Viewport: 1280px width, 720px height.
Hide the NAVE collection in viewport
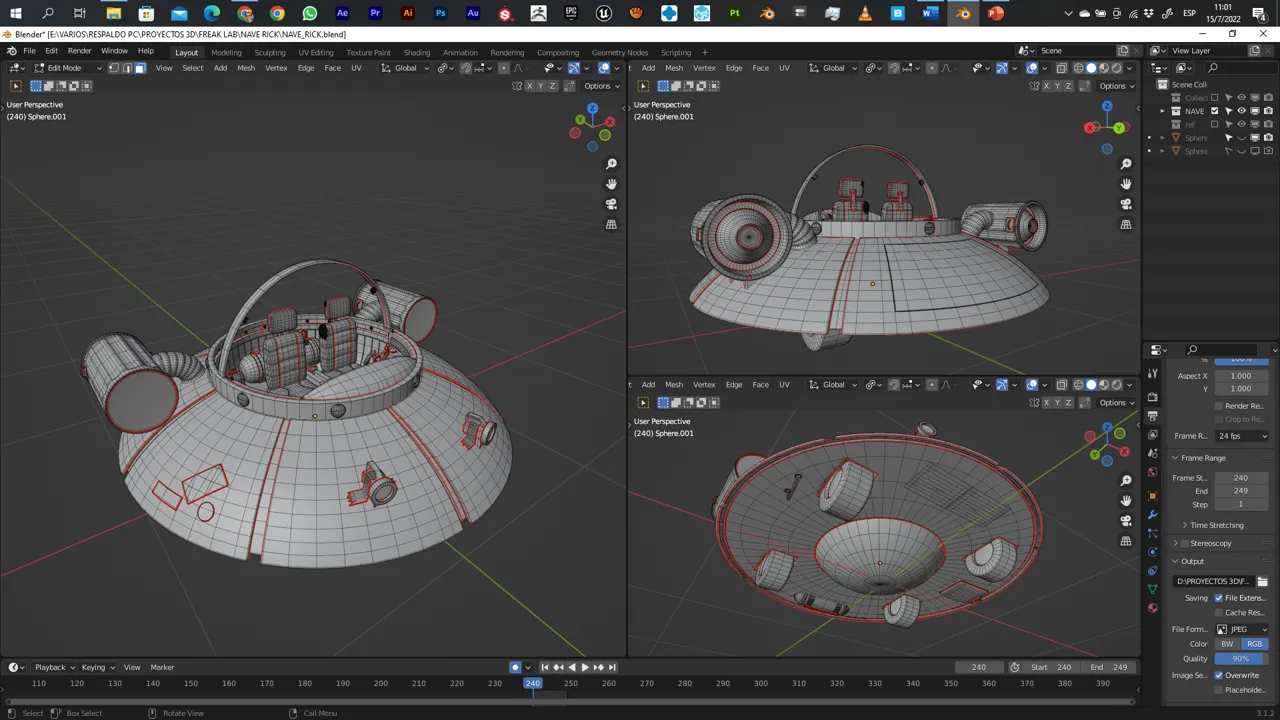(x=1241, y=111)
